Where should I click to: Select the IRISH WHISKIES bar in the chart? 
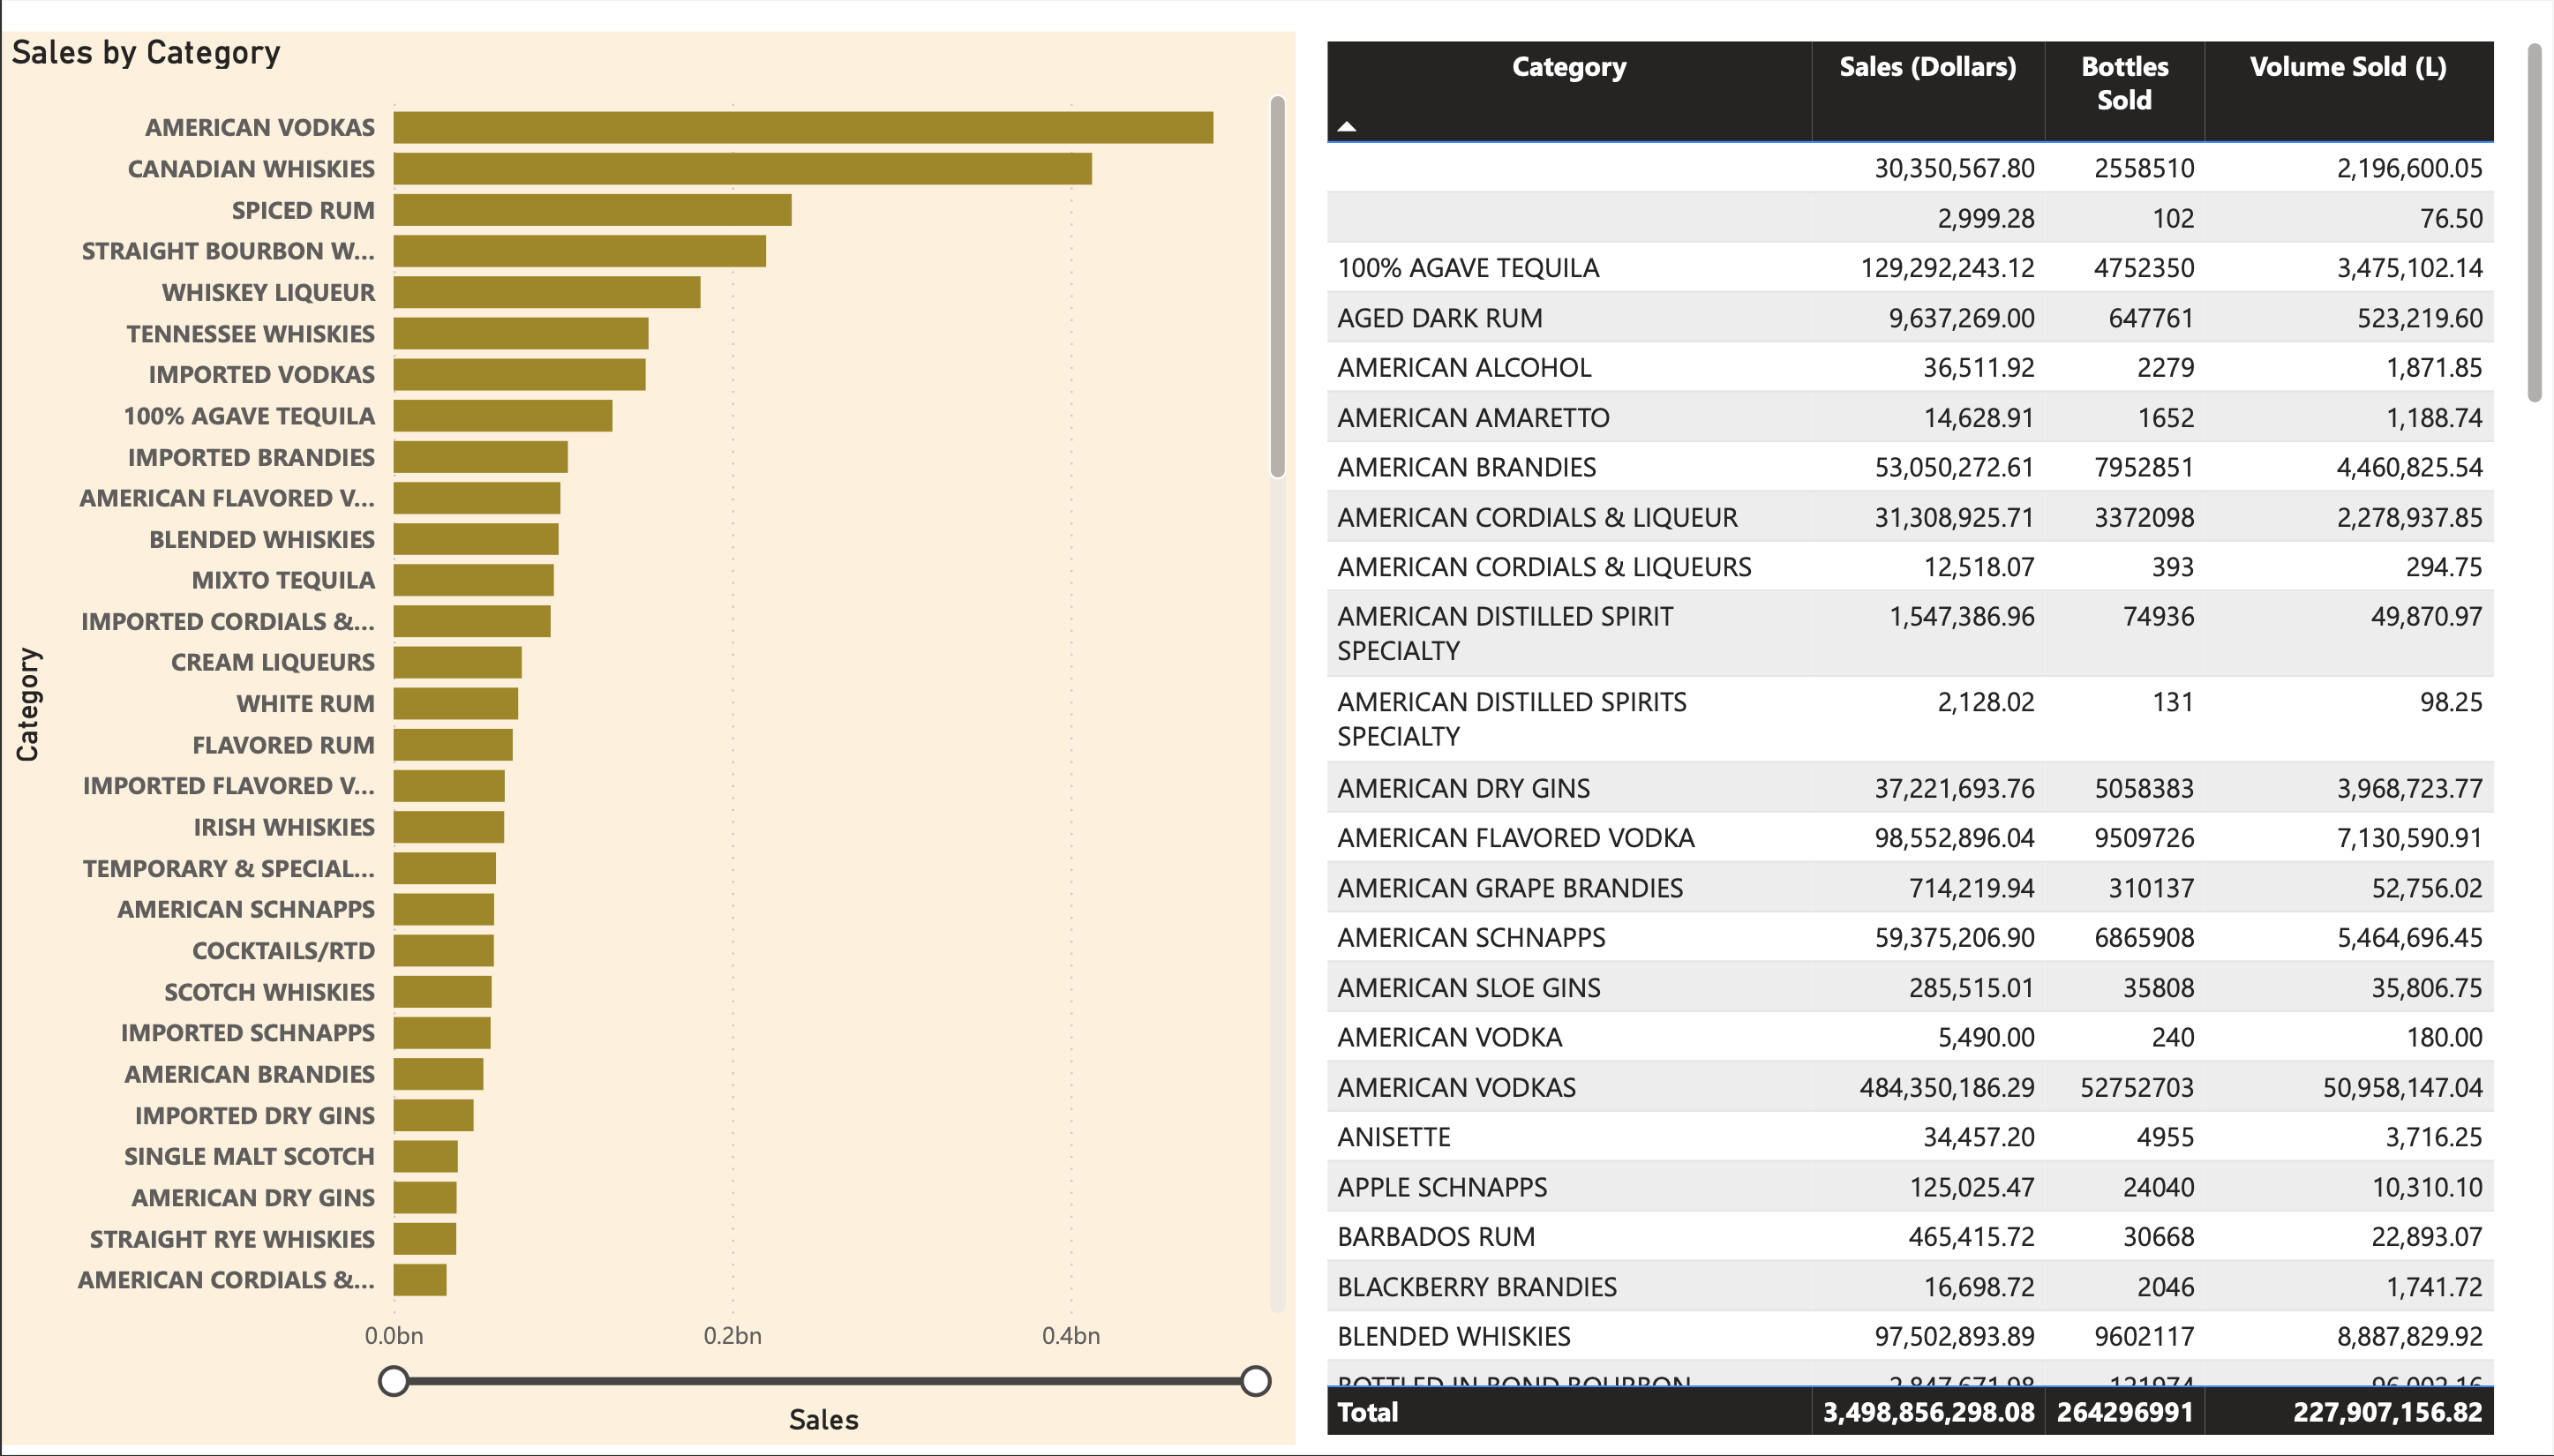[x=448, y=827]
